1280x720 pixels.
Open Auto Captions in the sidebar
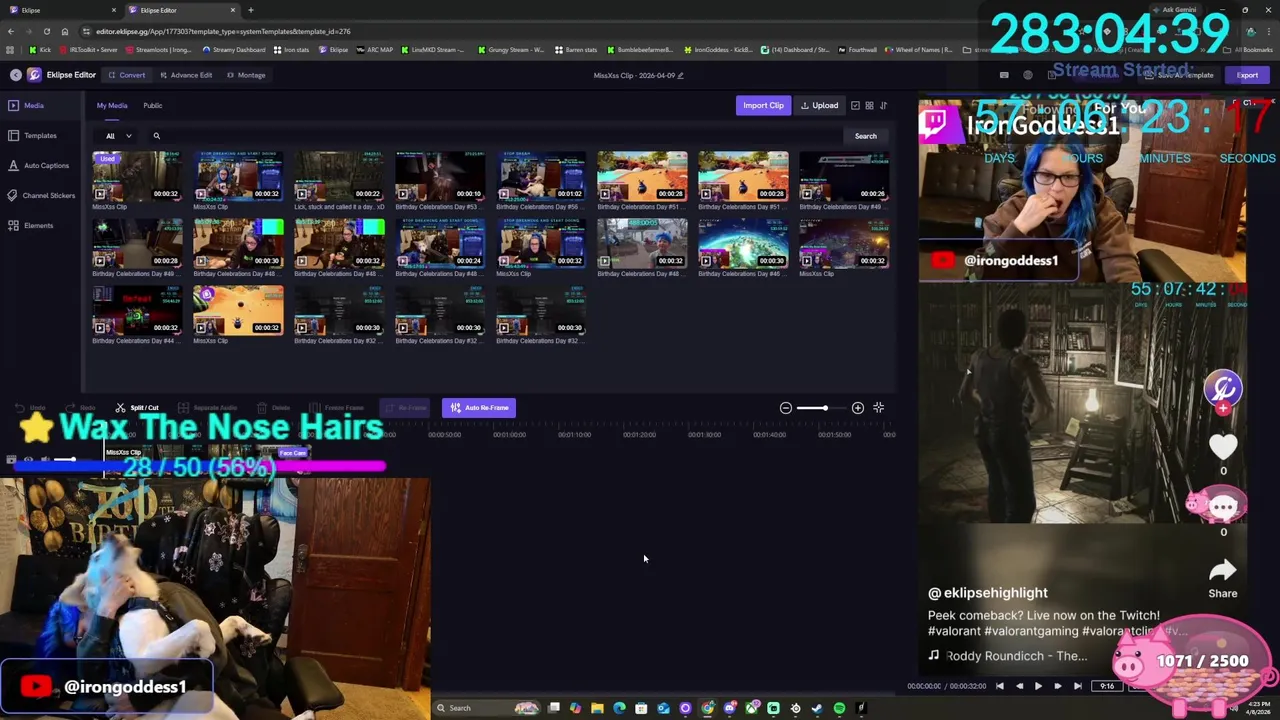[39, 165]
